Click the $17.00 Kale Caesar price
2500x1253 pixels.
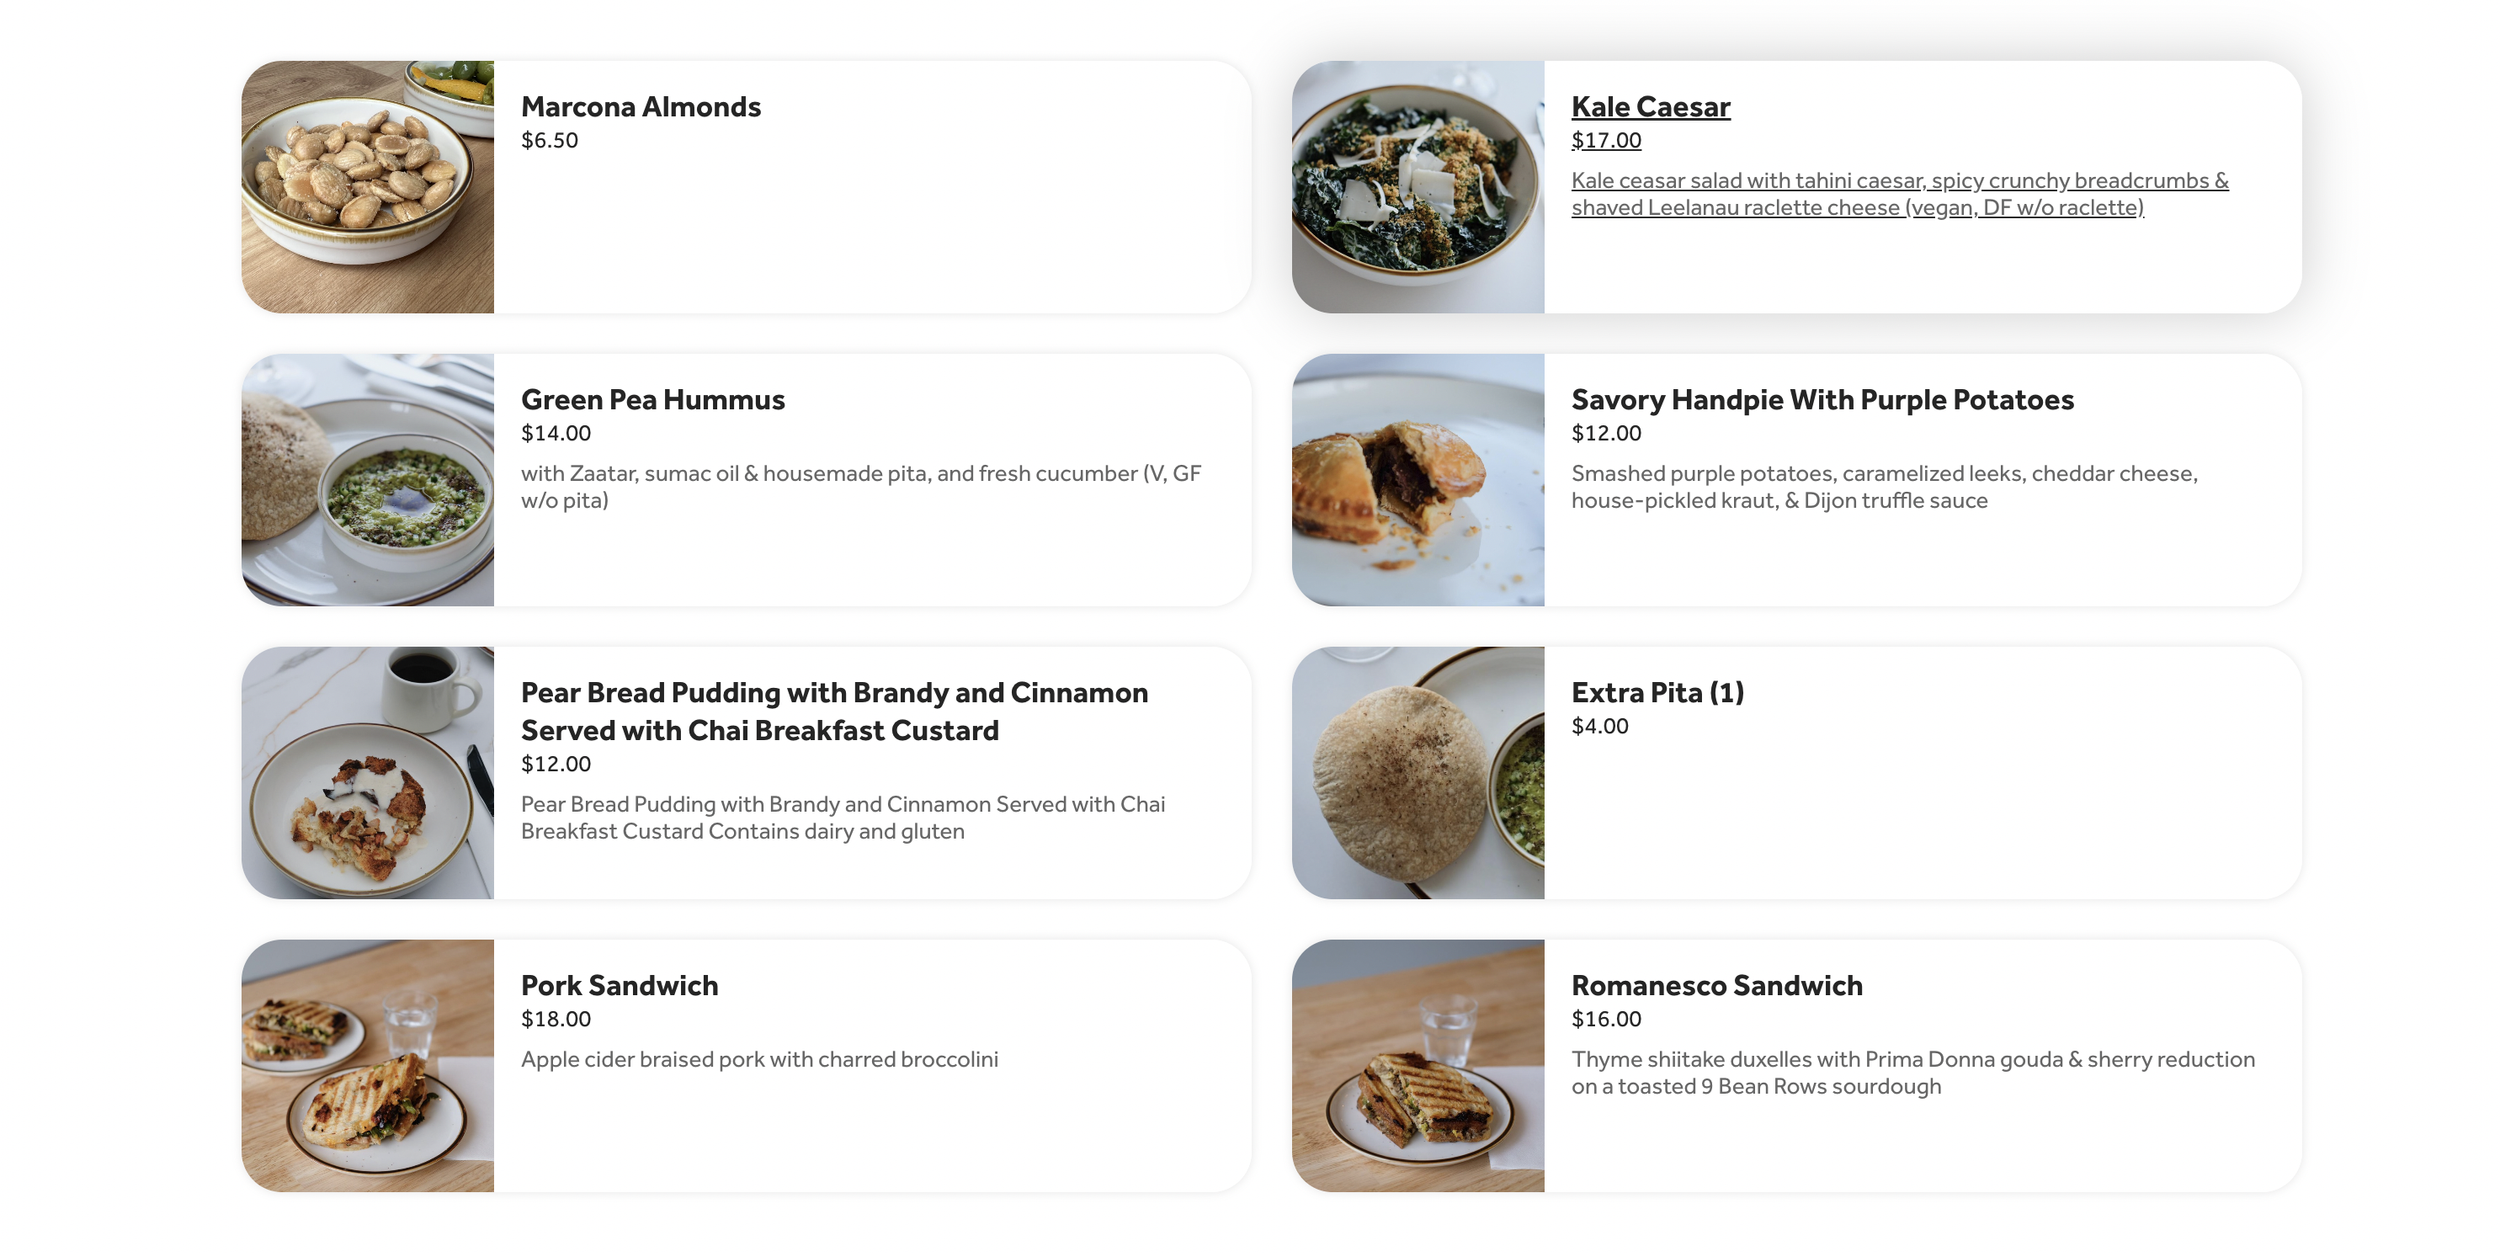(x=1606, y=141)
